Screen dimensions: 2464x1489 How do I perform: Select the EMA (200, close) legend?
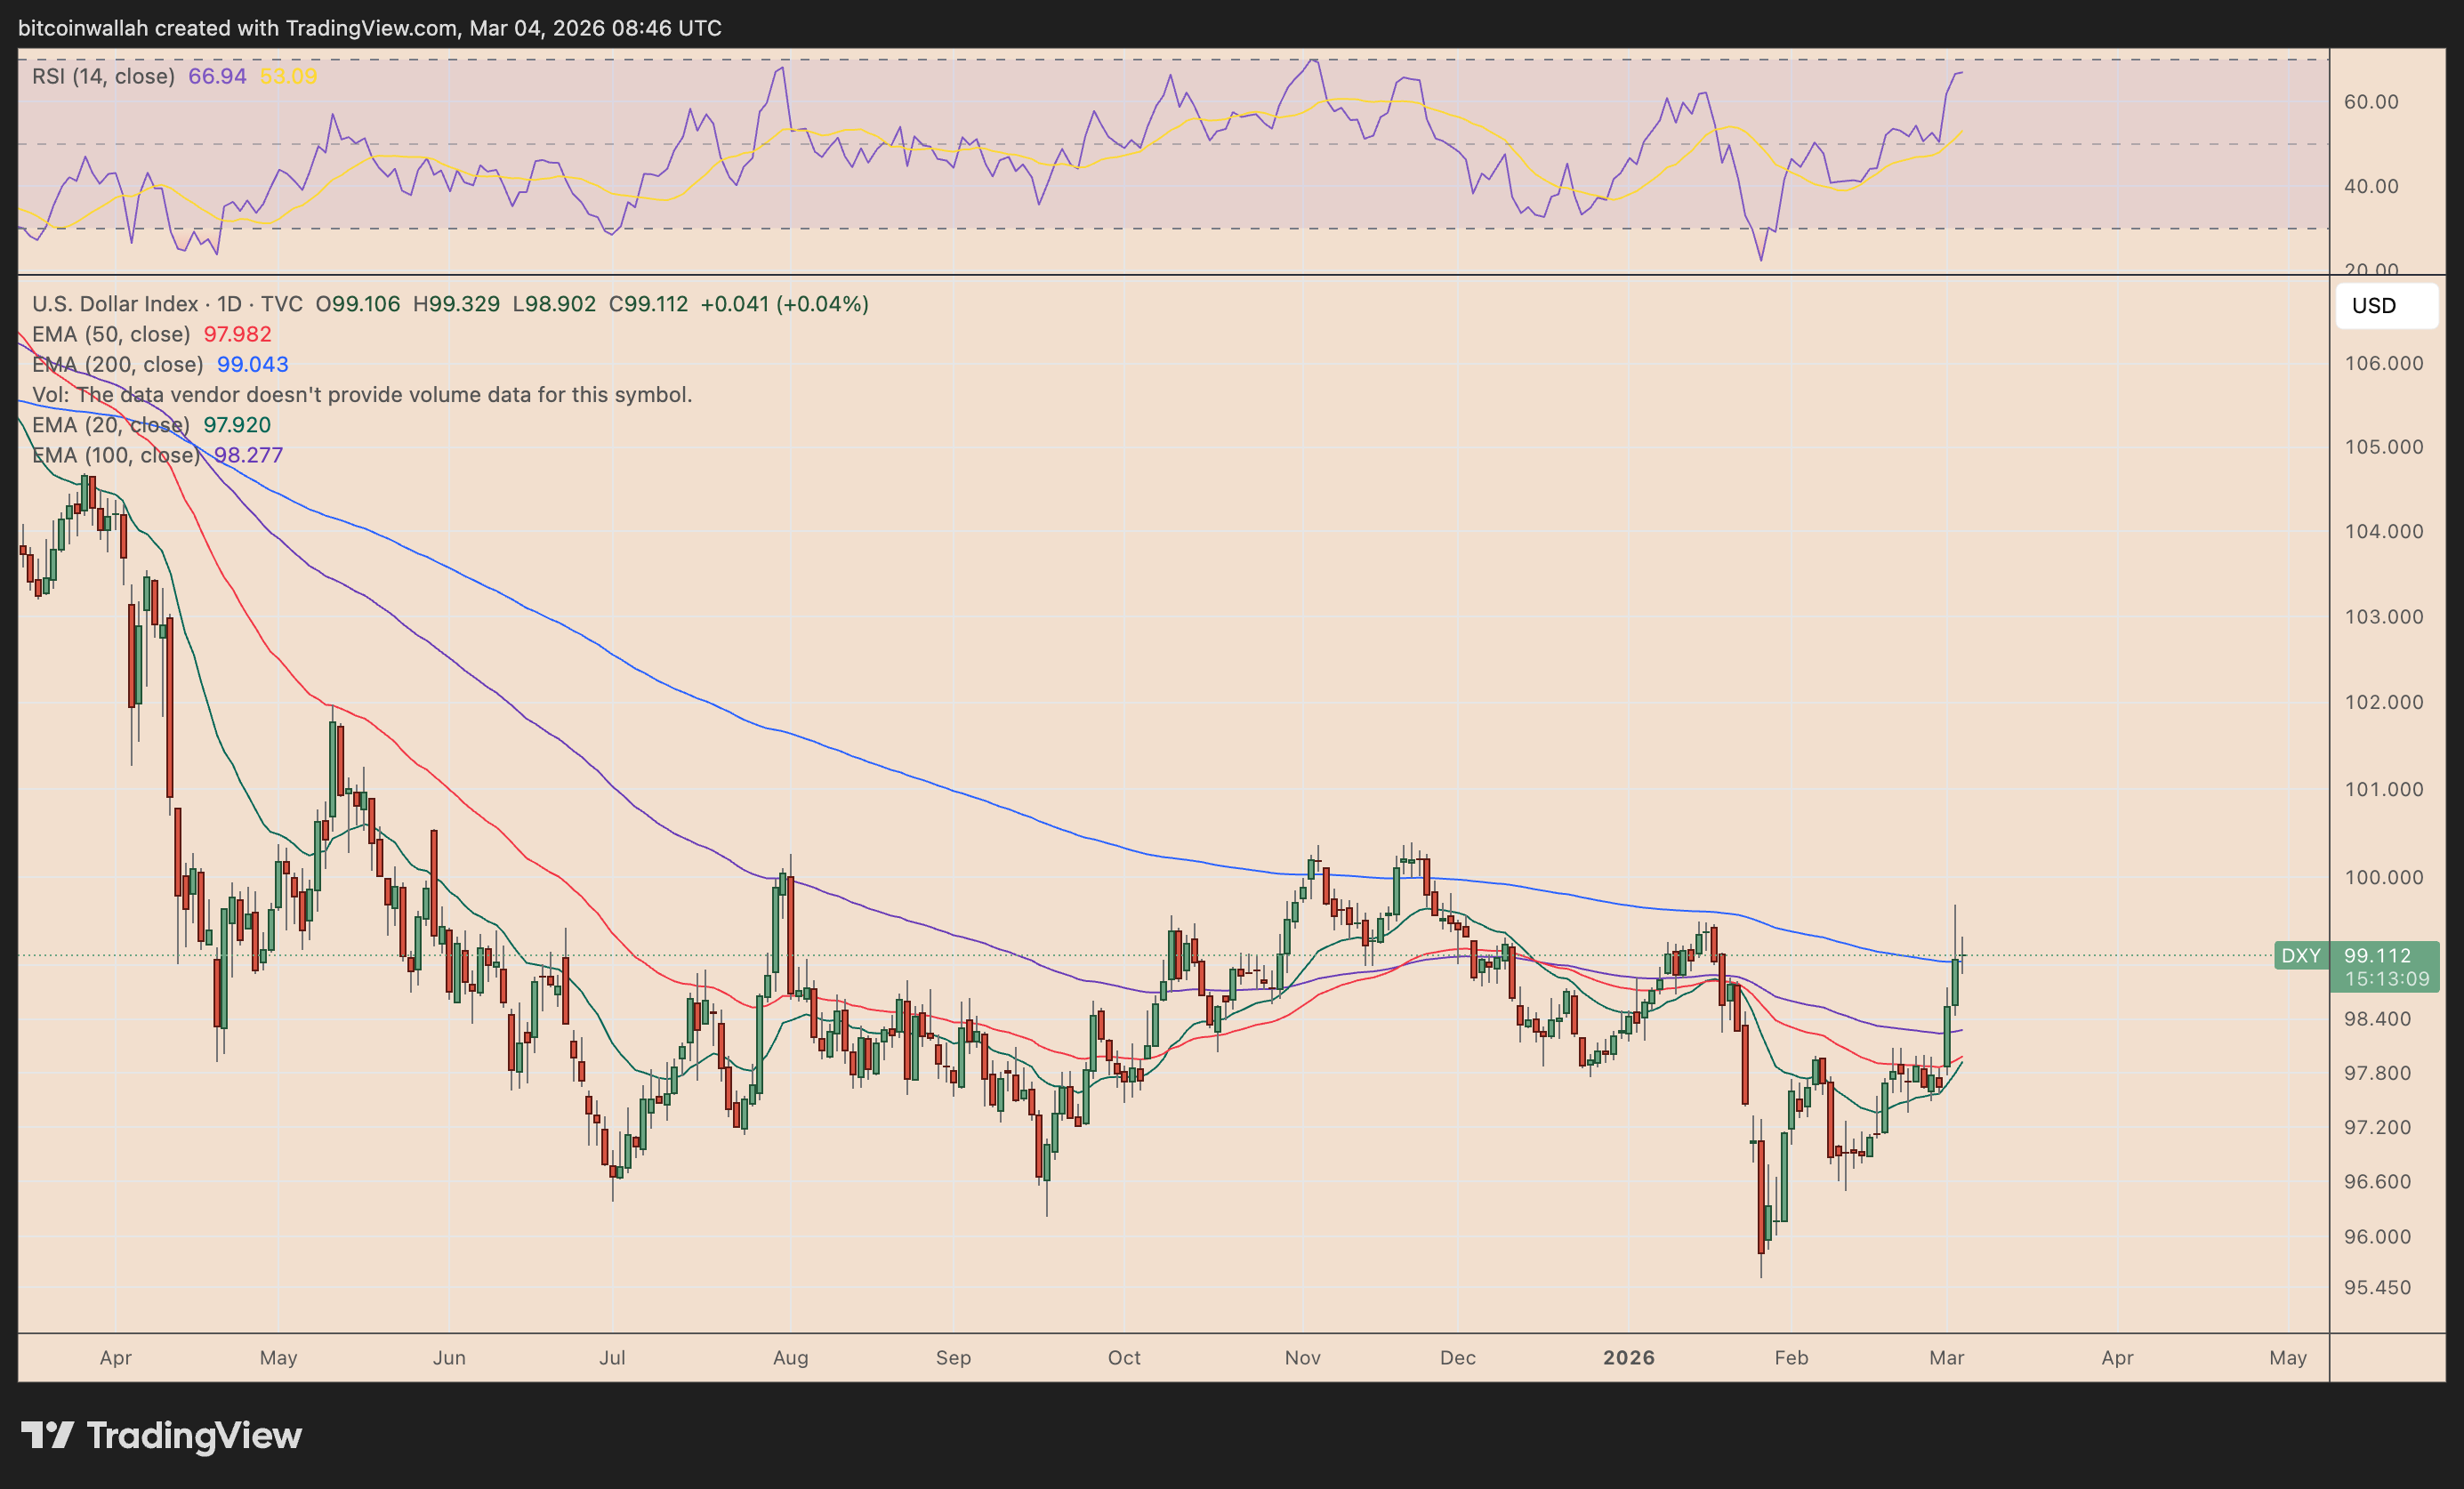[x=117, y=364]
